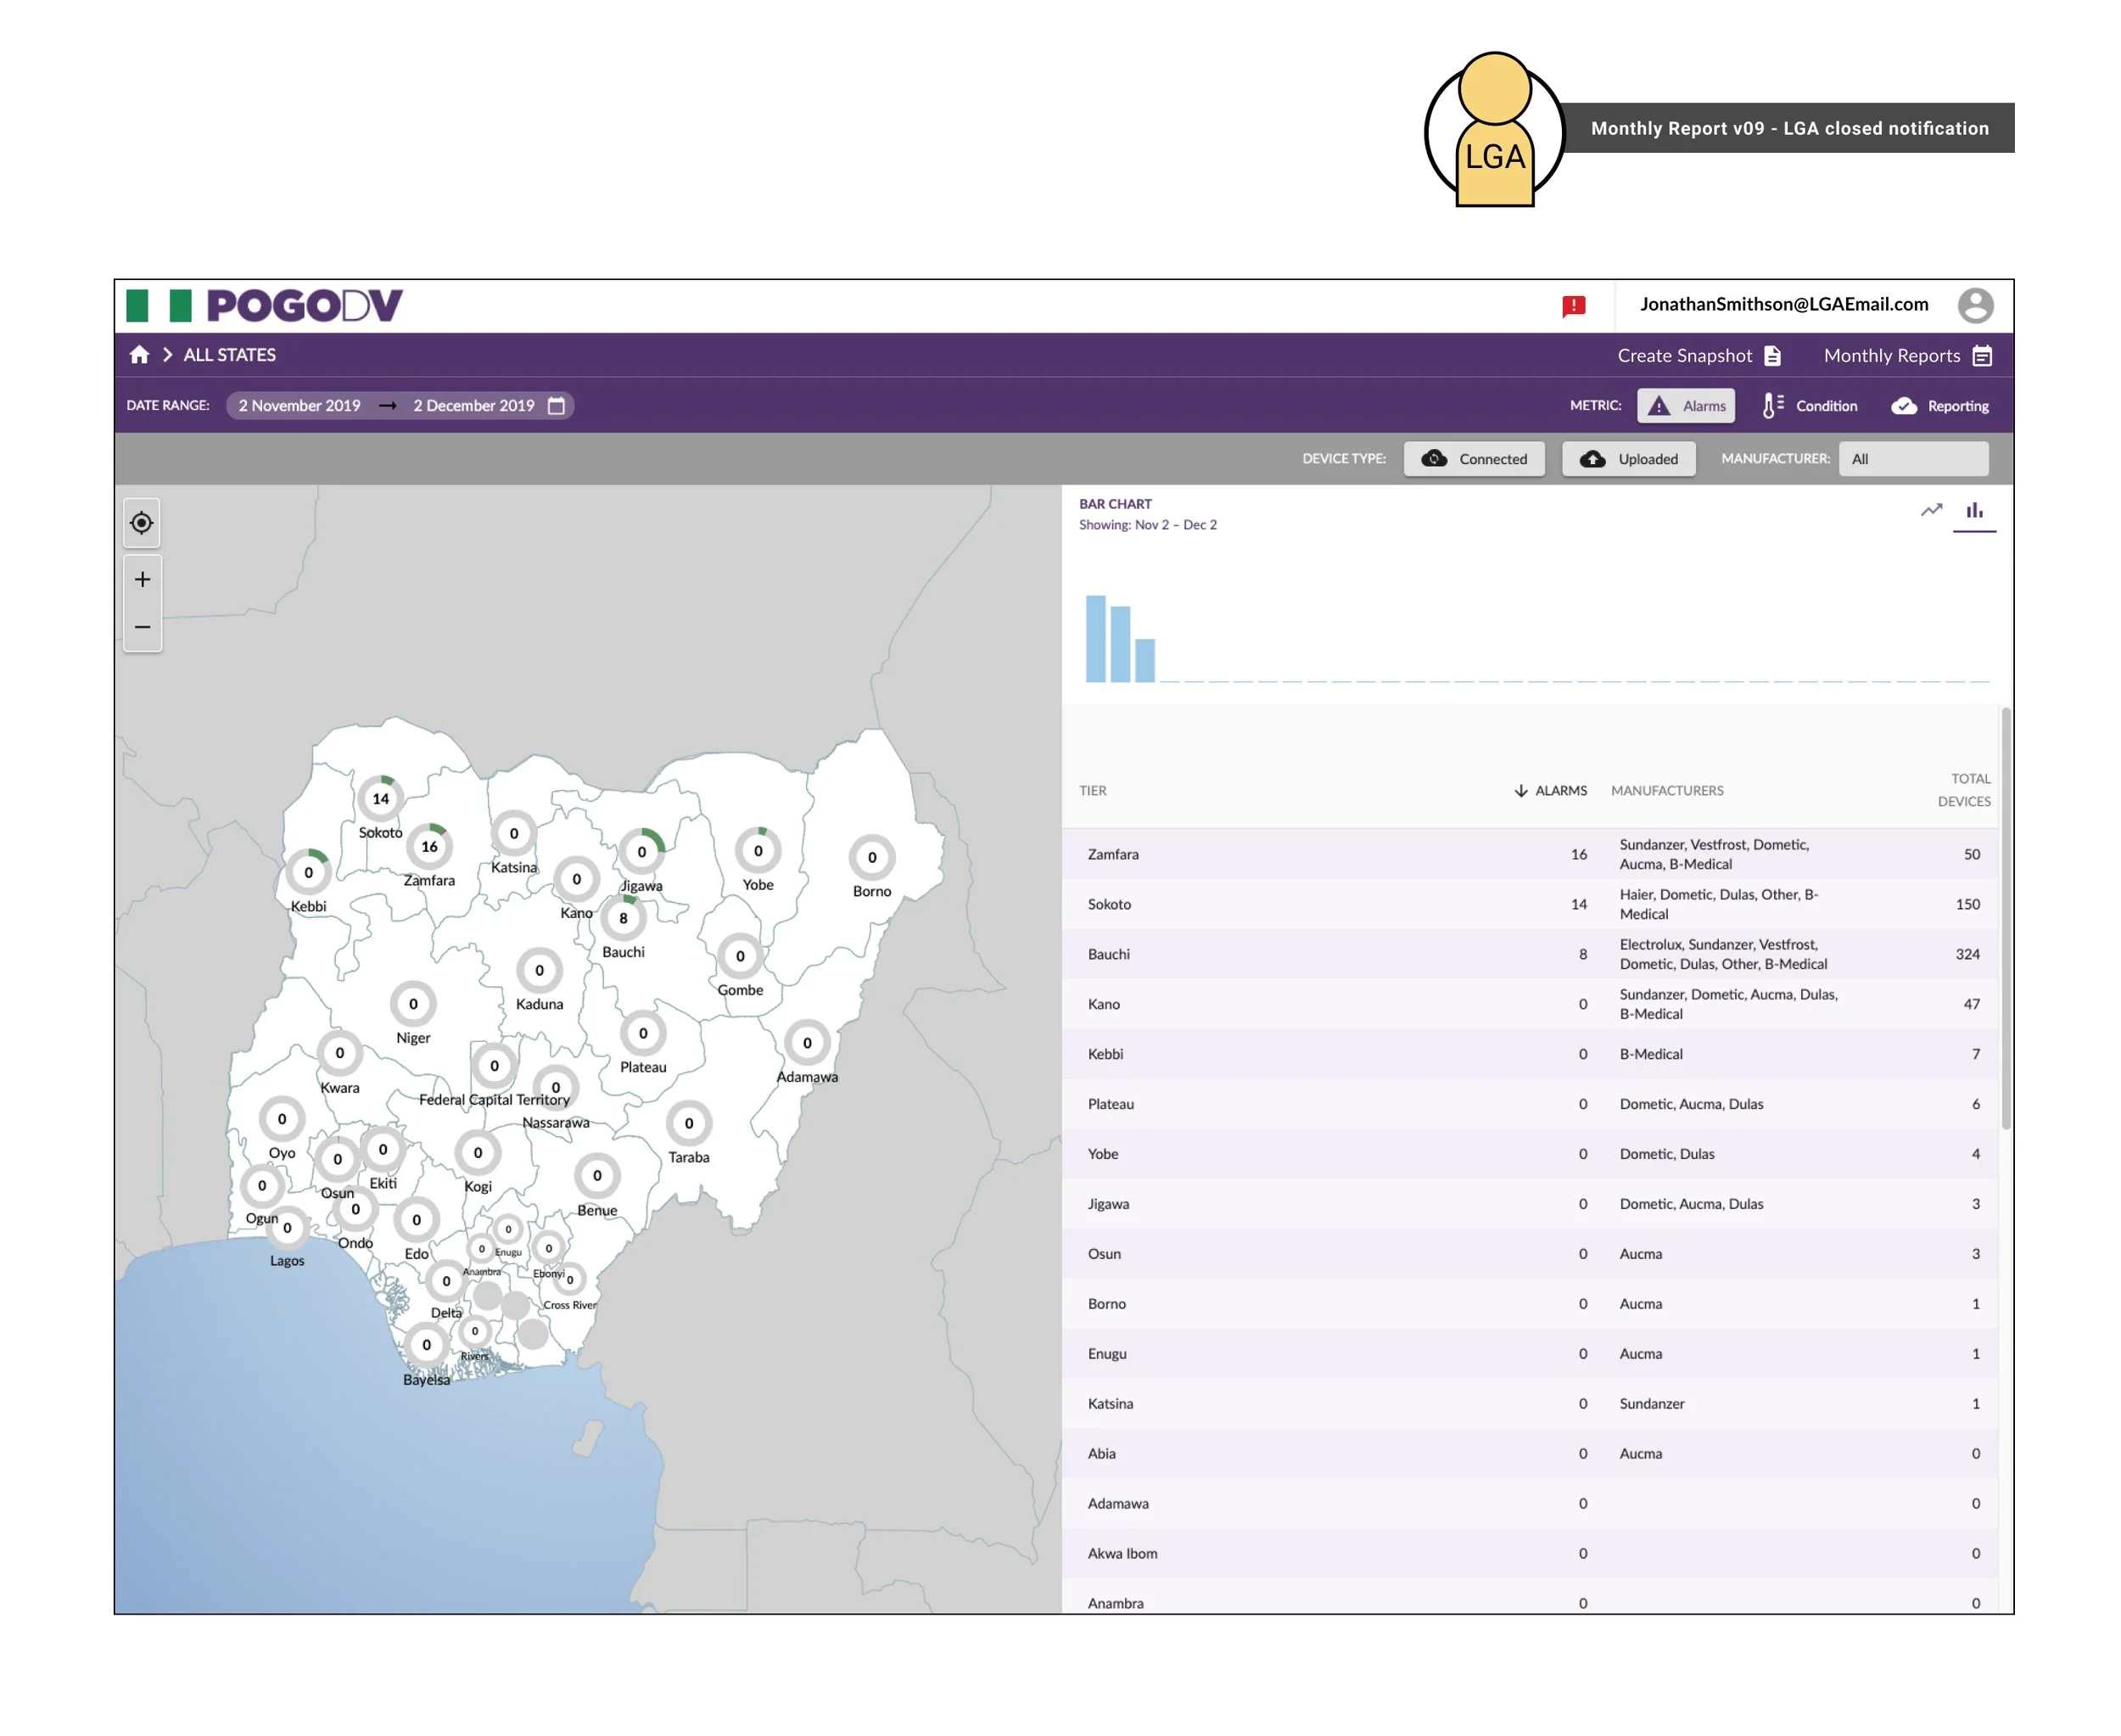Click the MANUFACTURERS column header
This screenshot has width=2121, height=1736.
1666,790
